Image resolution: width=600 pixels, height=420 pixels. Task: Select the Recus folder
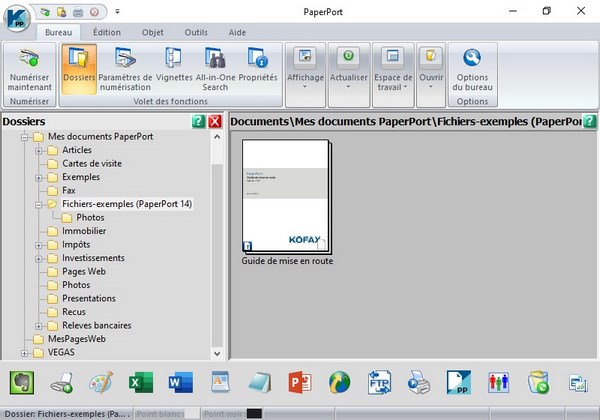pos(74,312)
